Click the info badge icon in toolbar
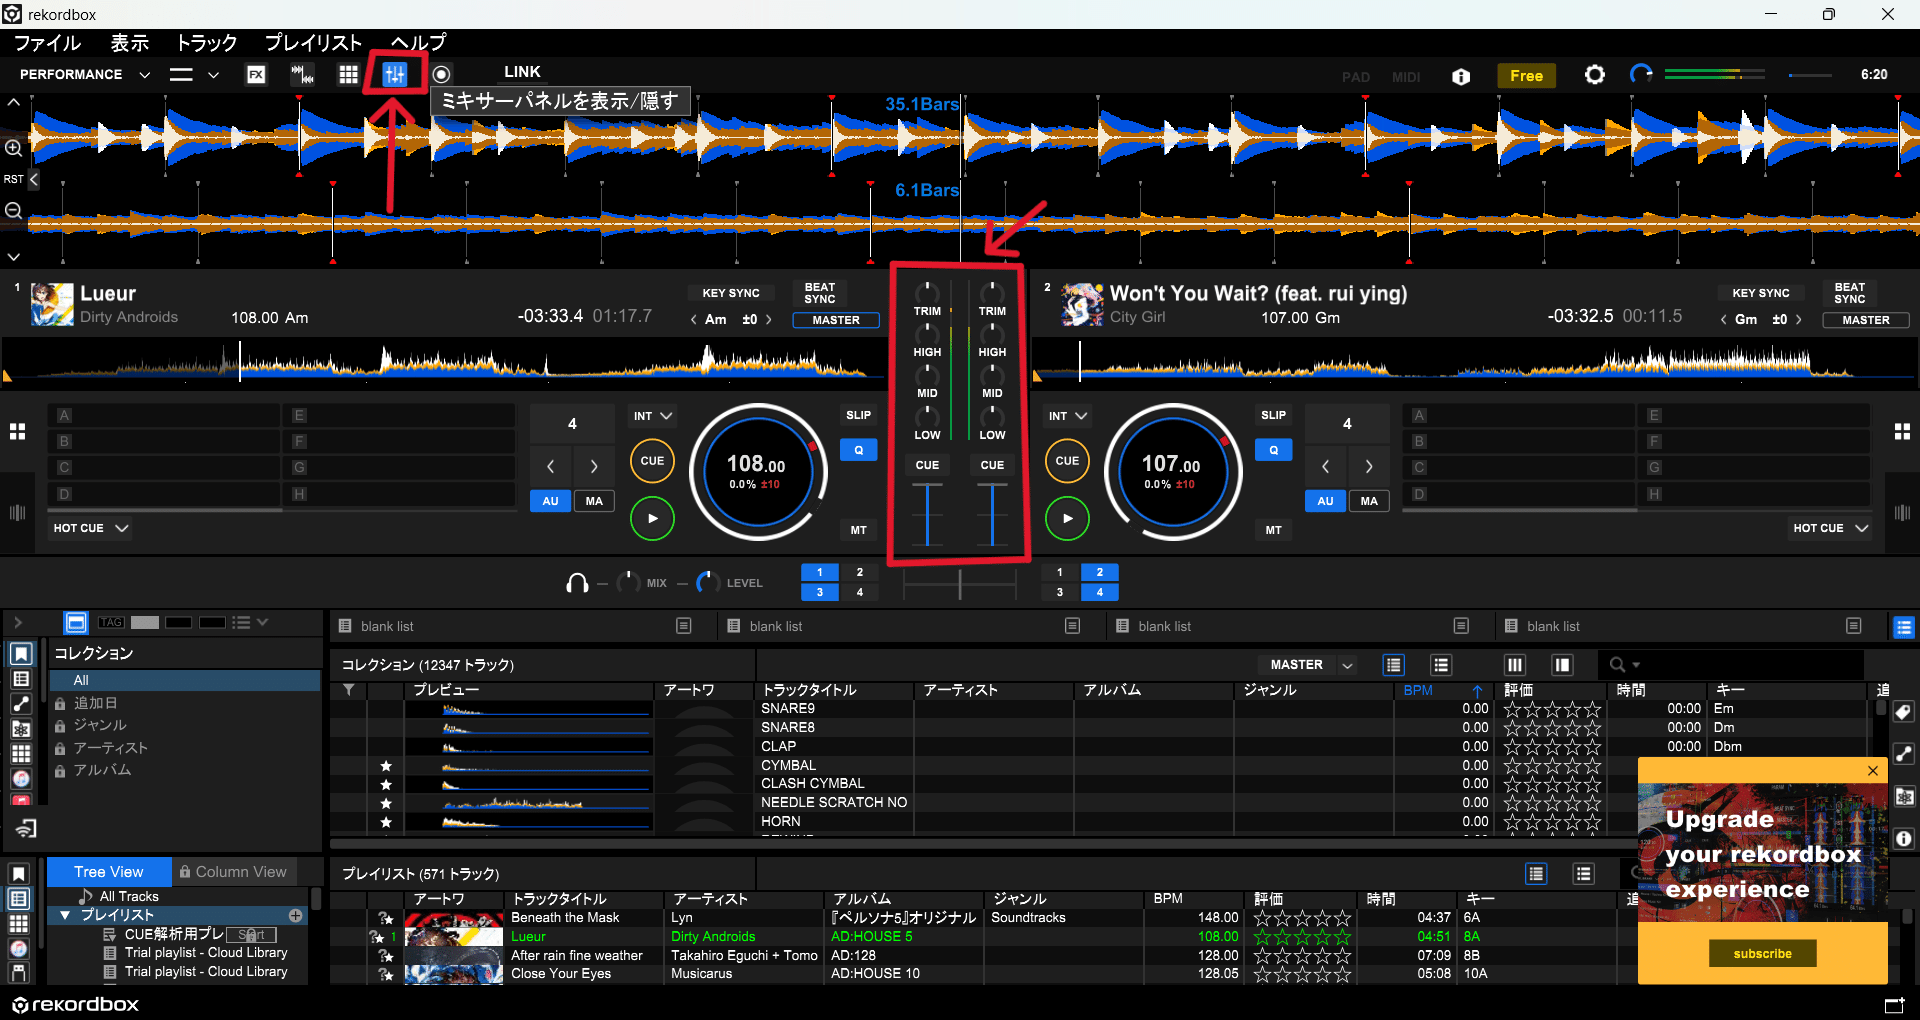 click(x=1461, y=76)
